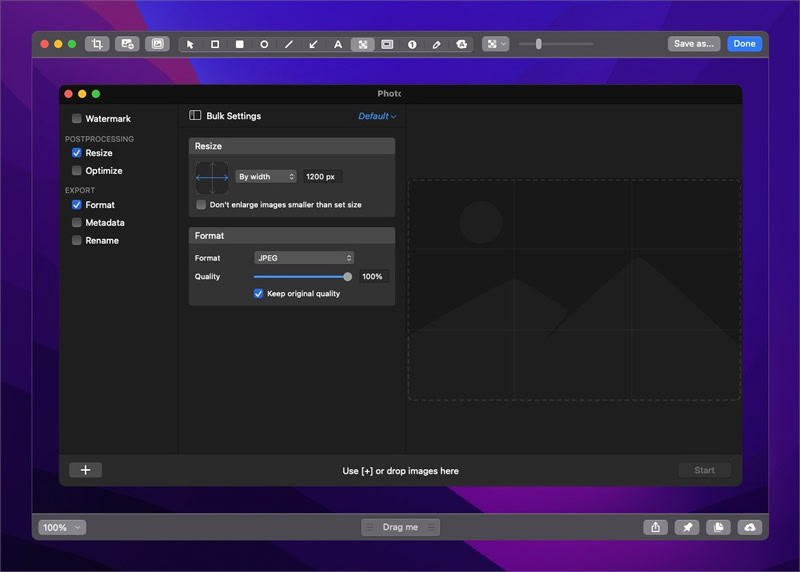Click the POSTPROCESSING sidebar heading
The height and width of the screenshot is (572, 800).
[x=99, y=139]
